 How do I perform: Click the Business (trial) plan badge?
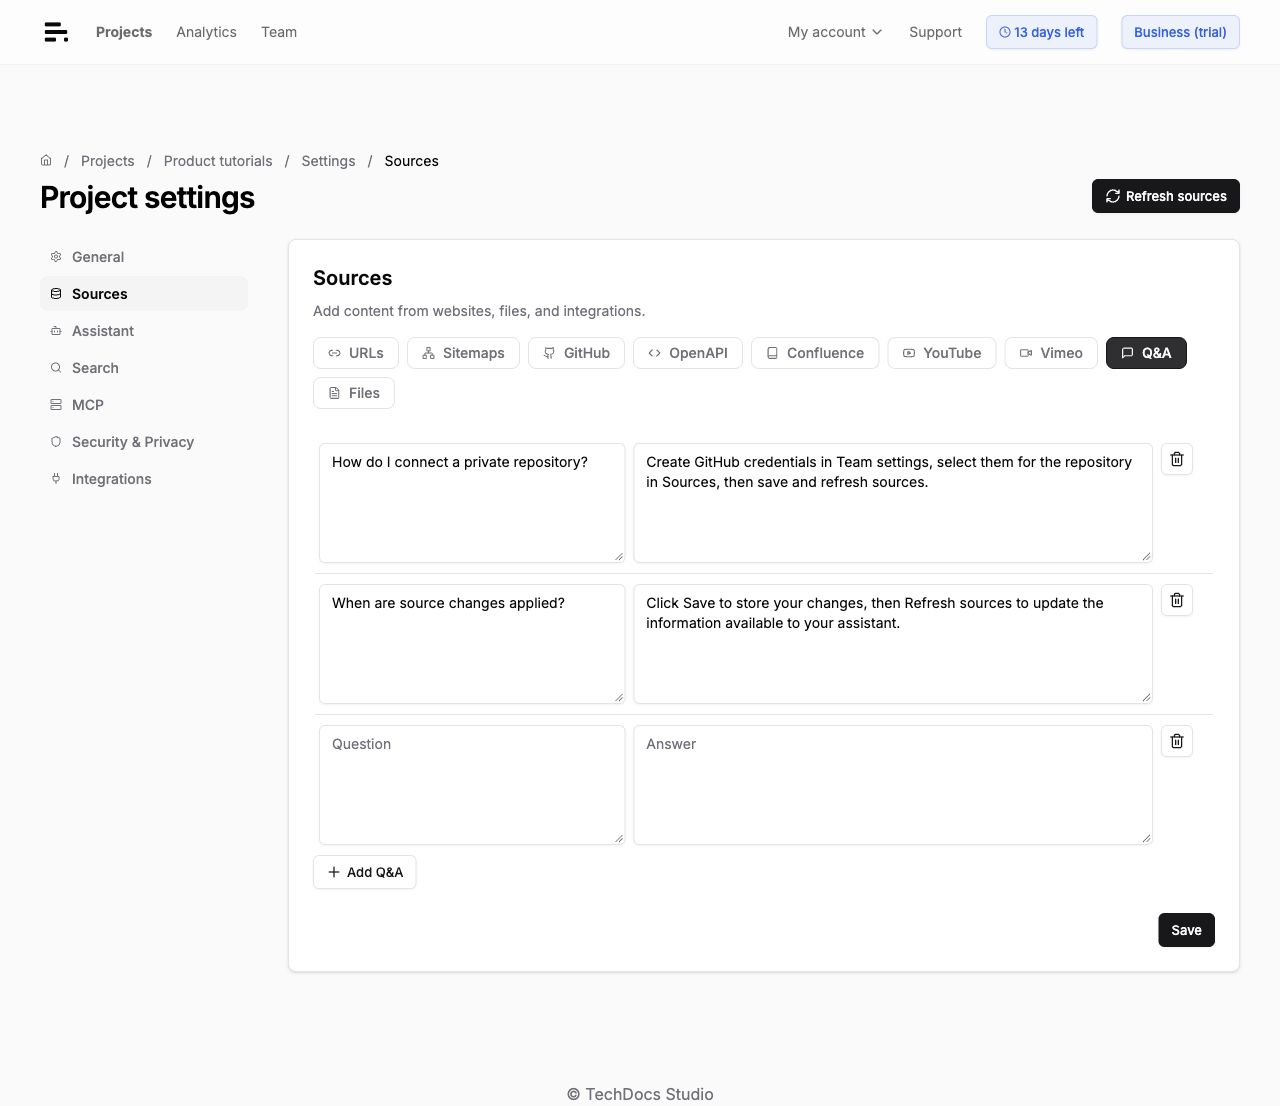[1180, 32]
